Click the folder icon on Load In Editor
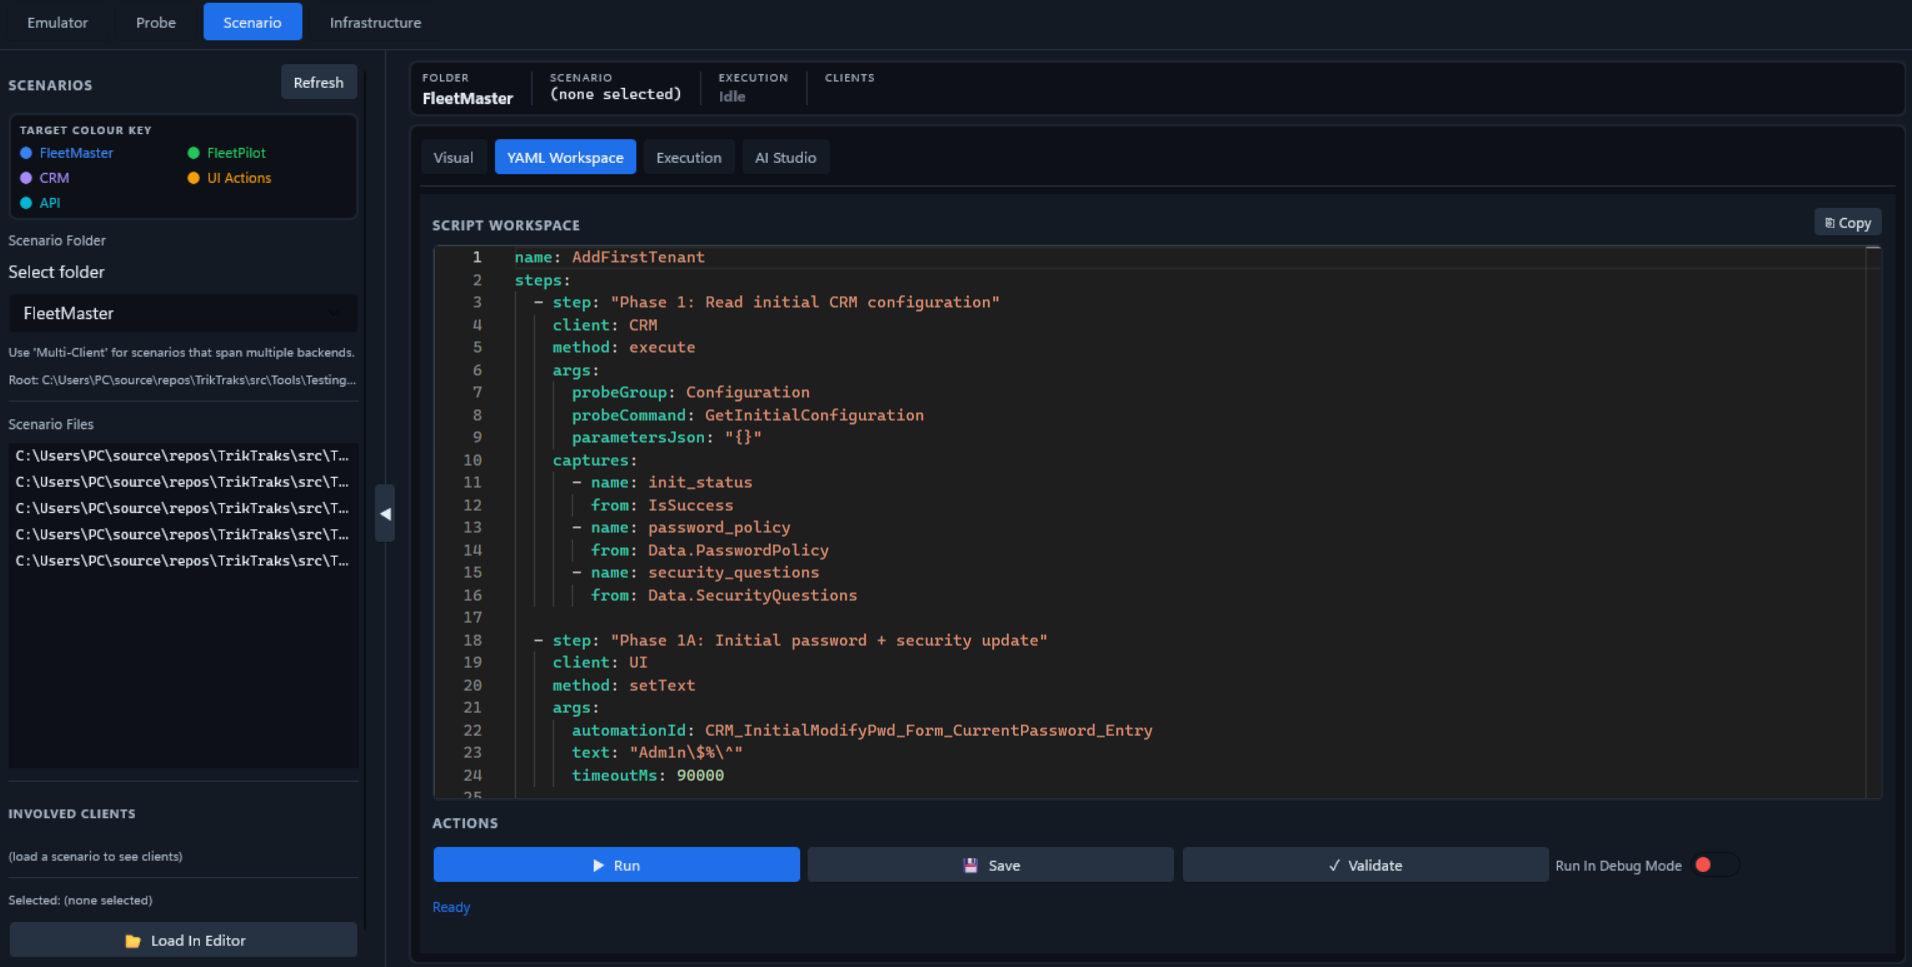The height and width of the screenshot is (967, 1912). click(133, 941)
